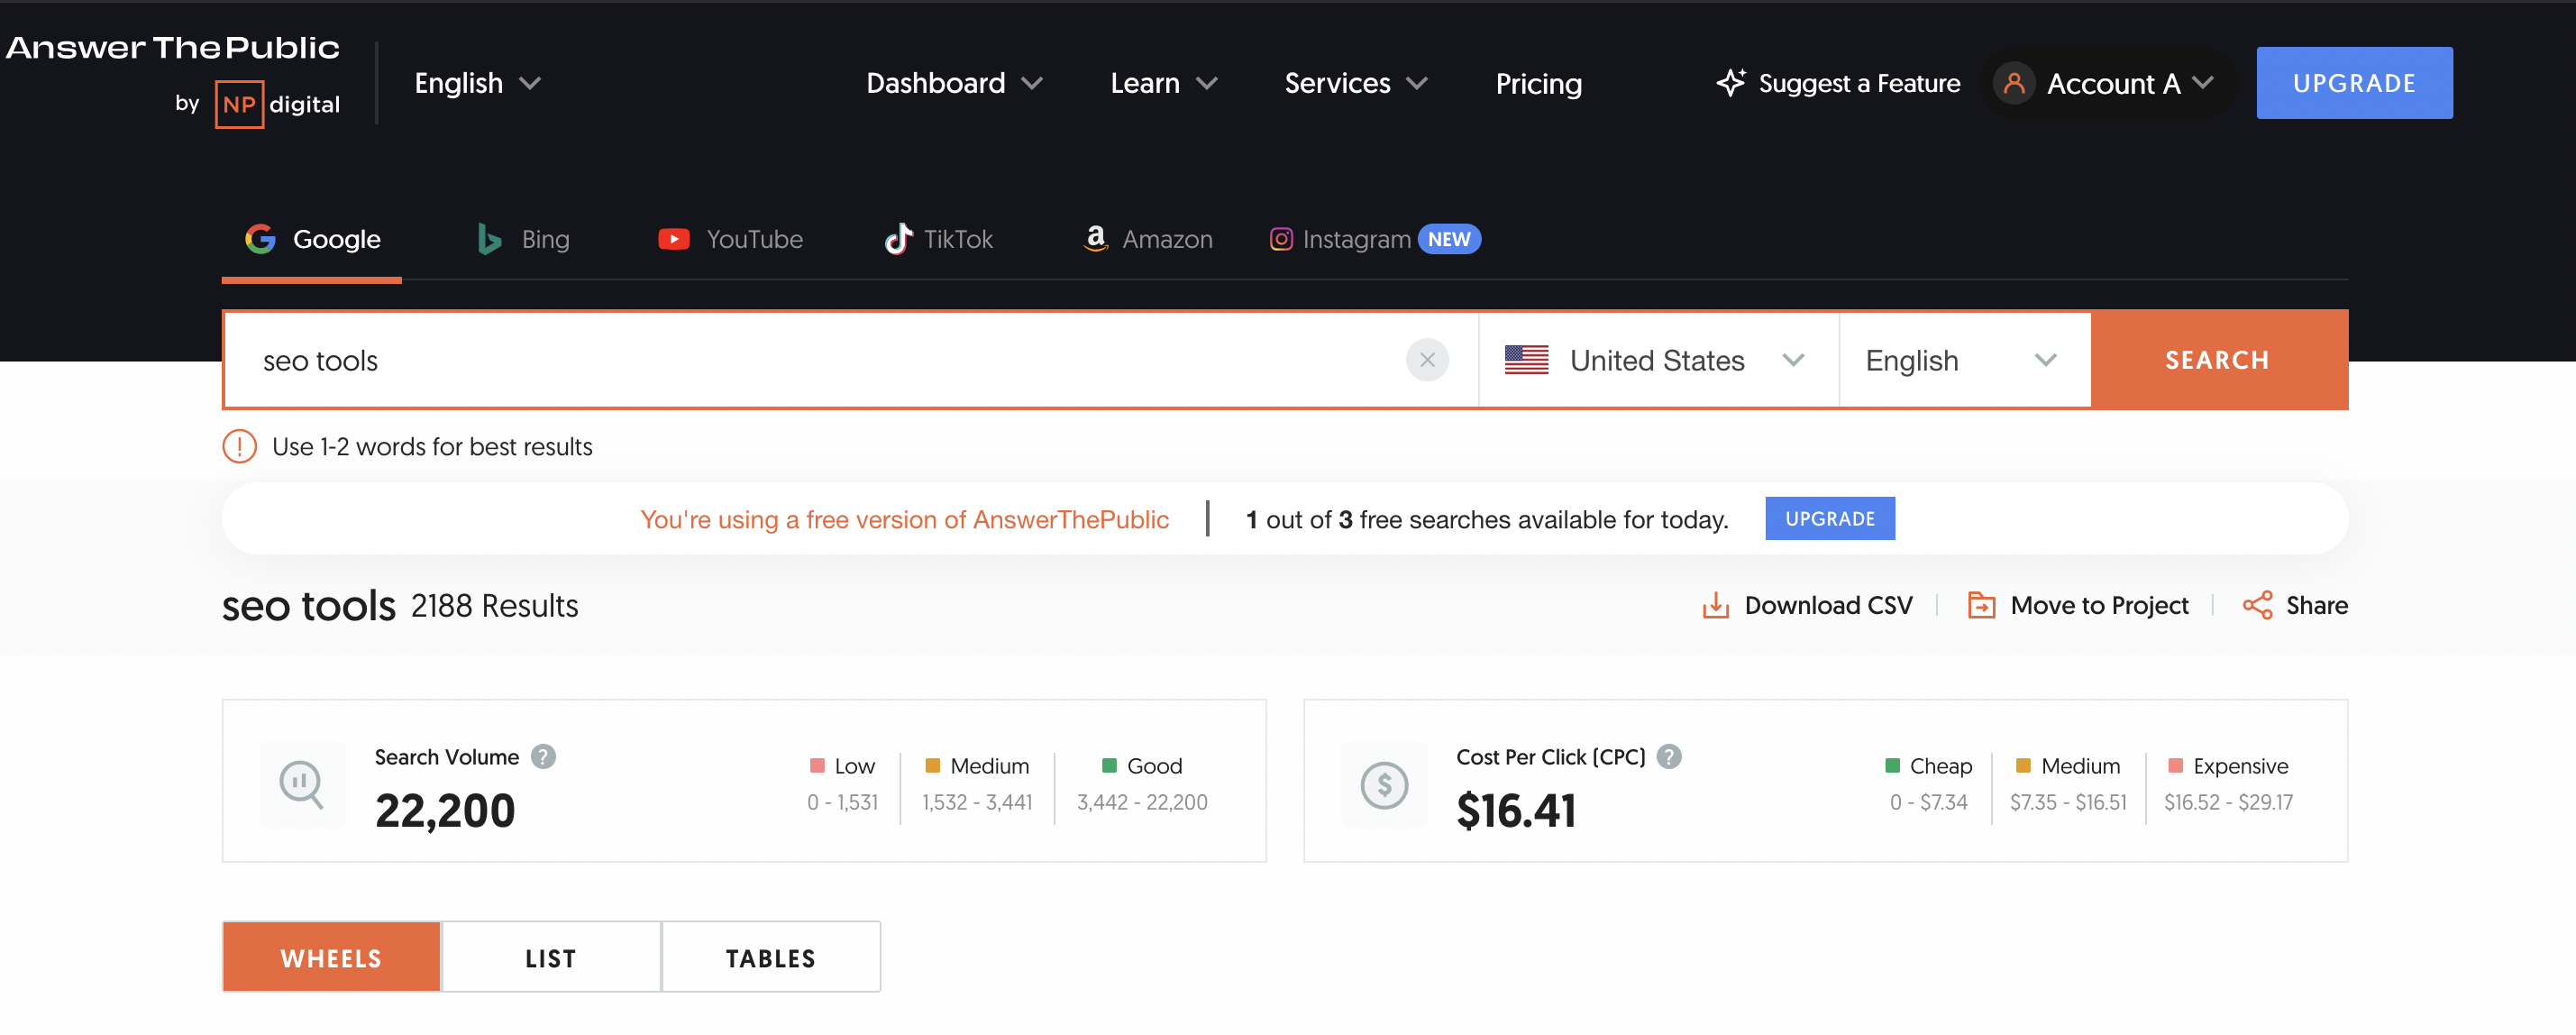Click the Suggest a Feature link
Viewport: 2576px width, 1035px height.
pyautogui.click(x=1838, y=83)
